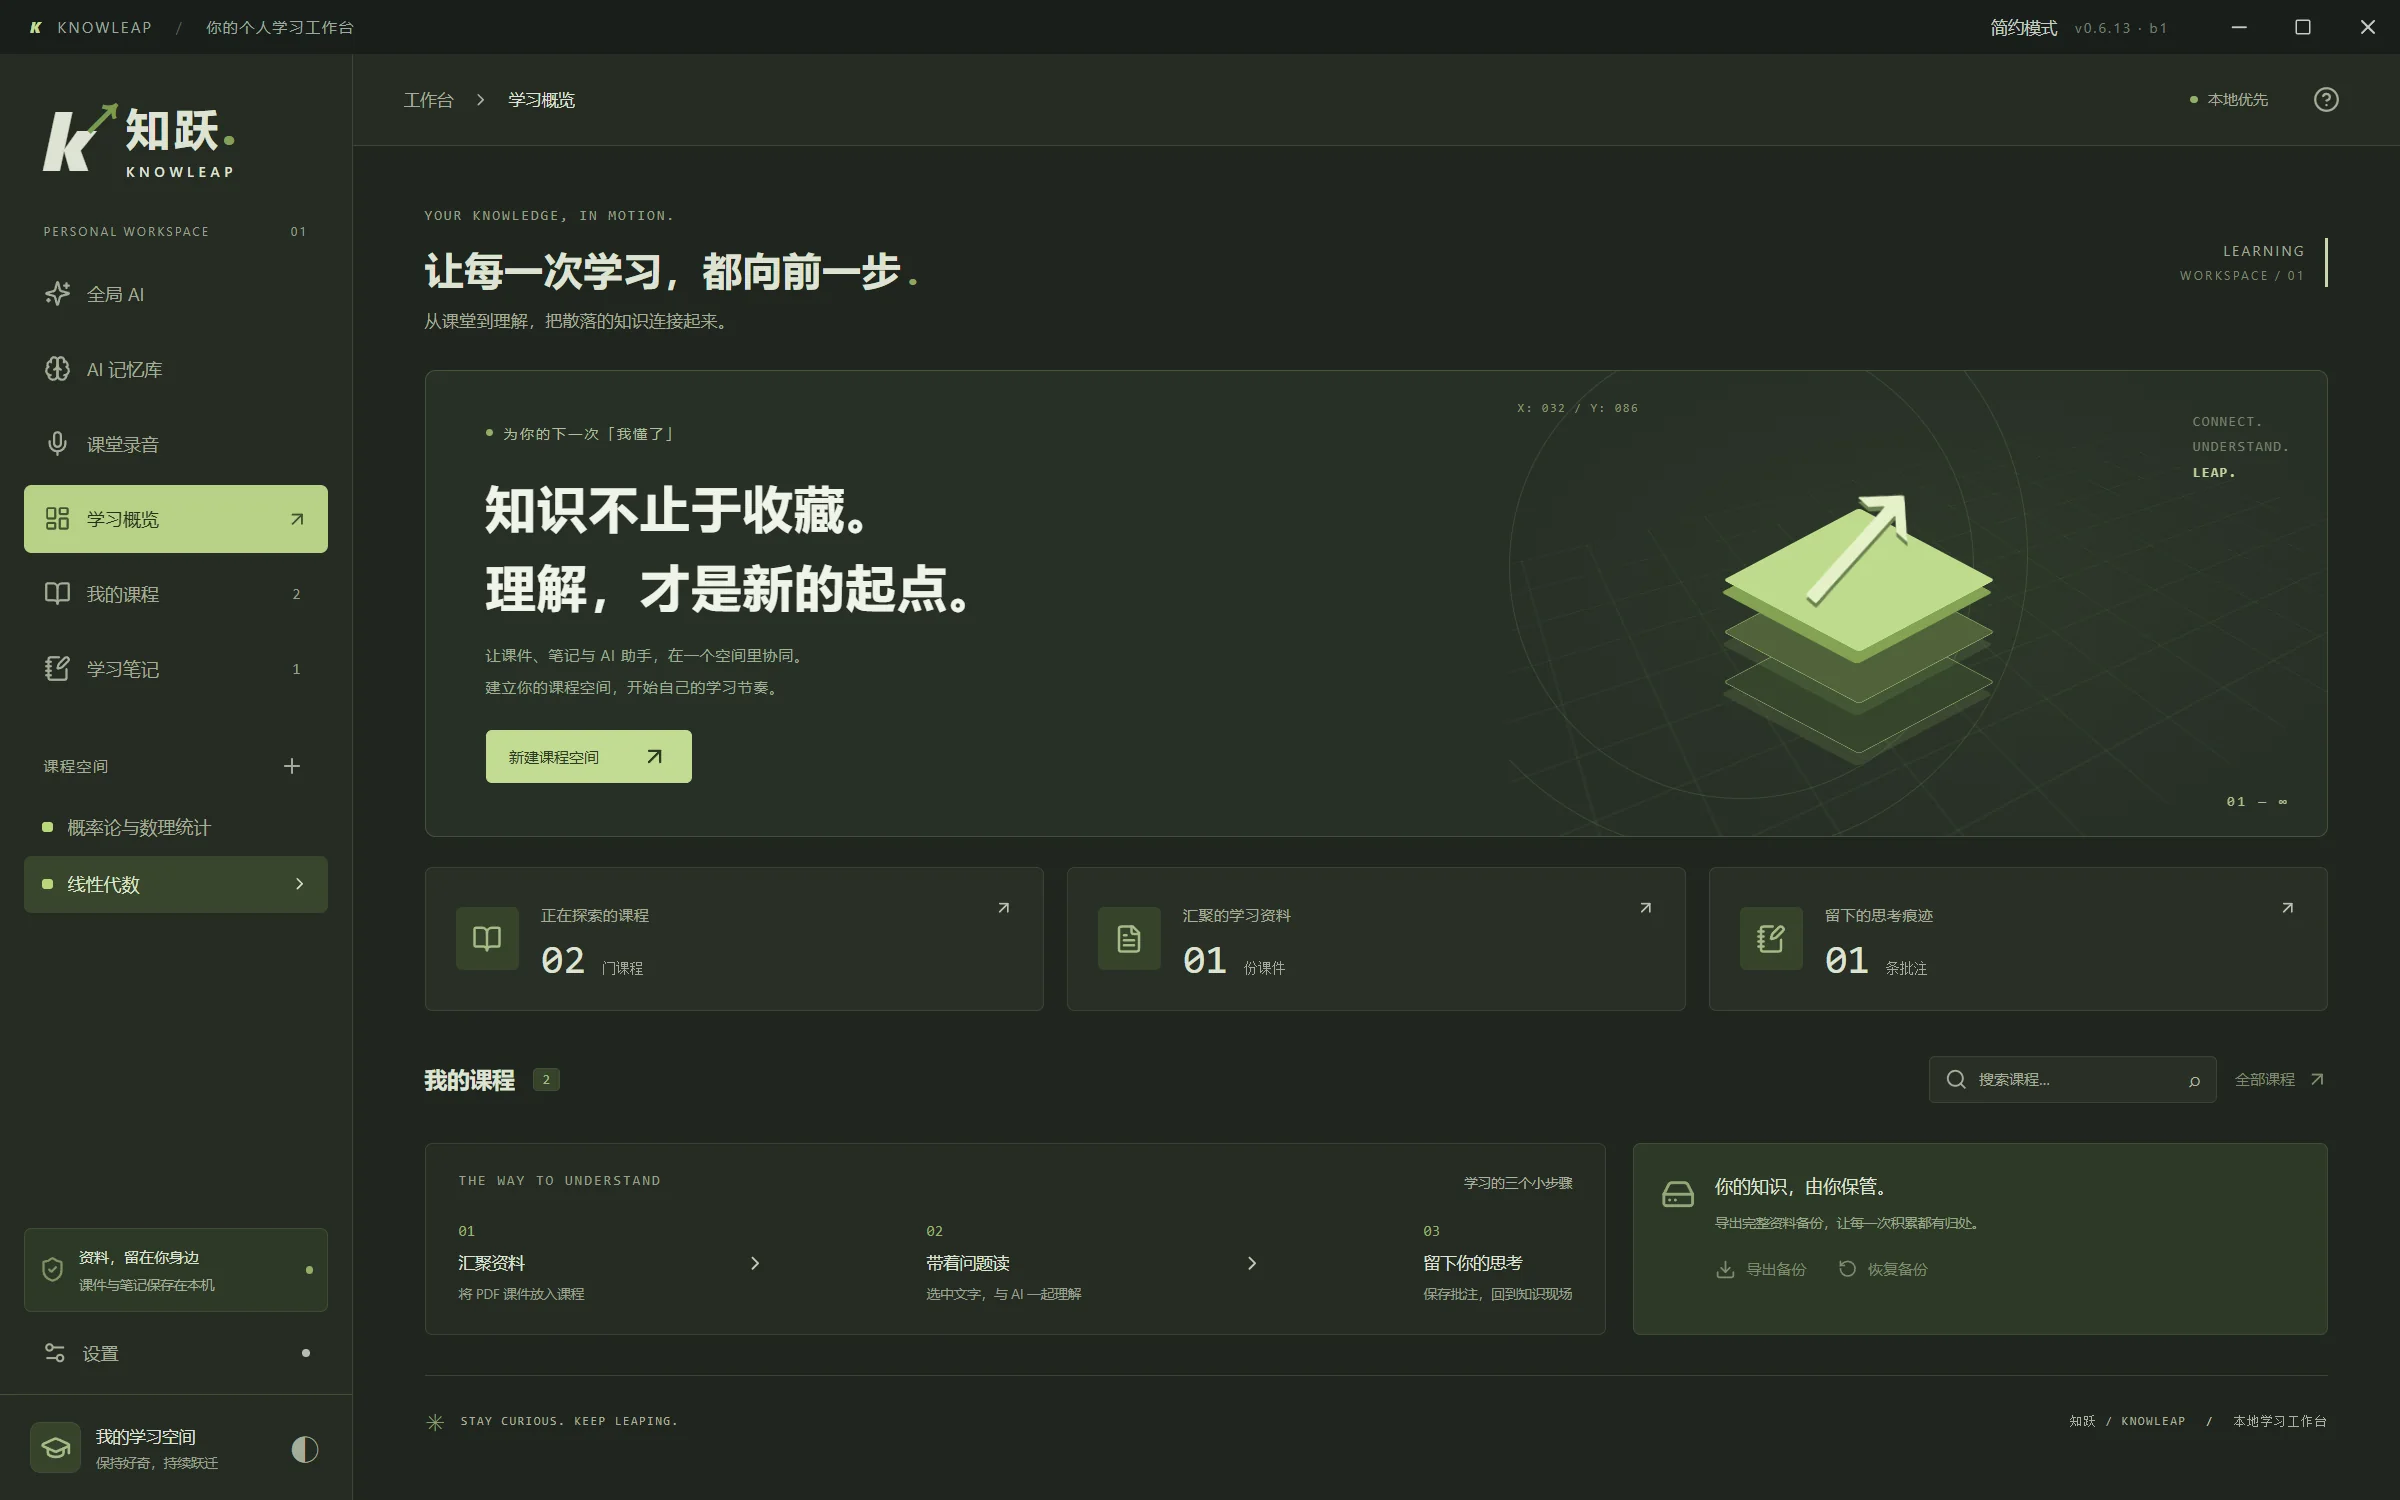Screen dimensions: 2400x1500
Task: Click the 本地优先 status indicator
Action: [2228, 100]
